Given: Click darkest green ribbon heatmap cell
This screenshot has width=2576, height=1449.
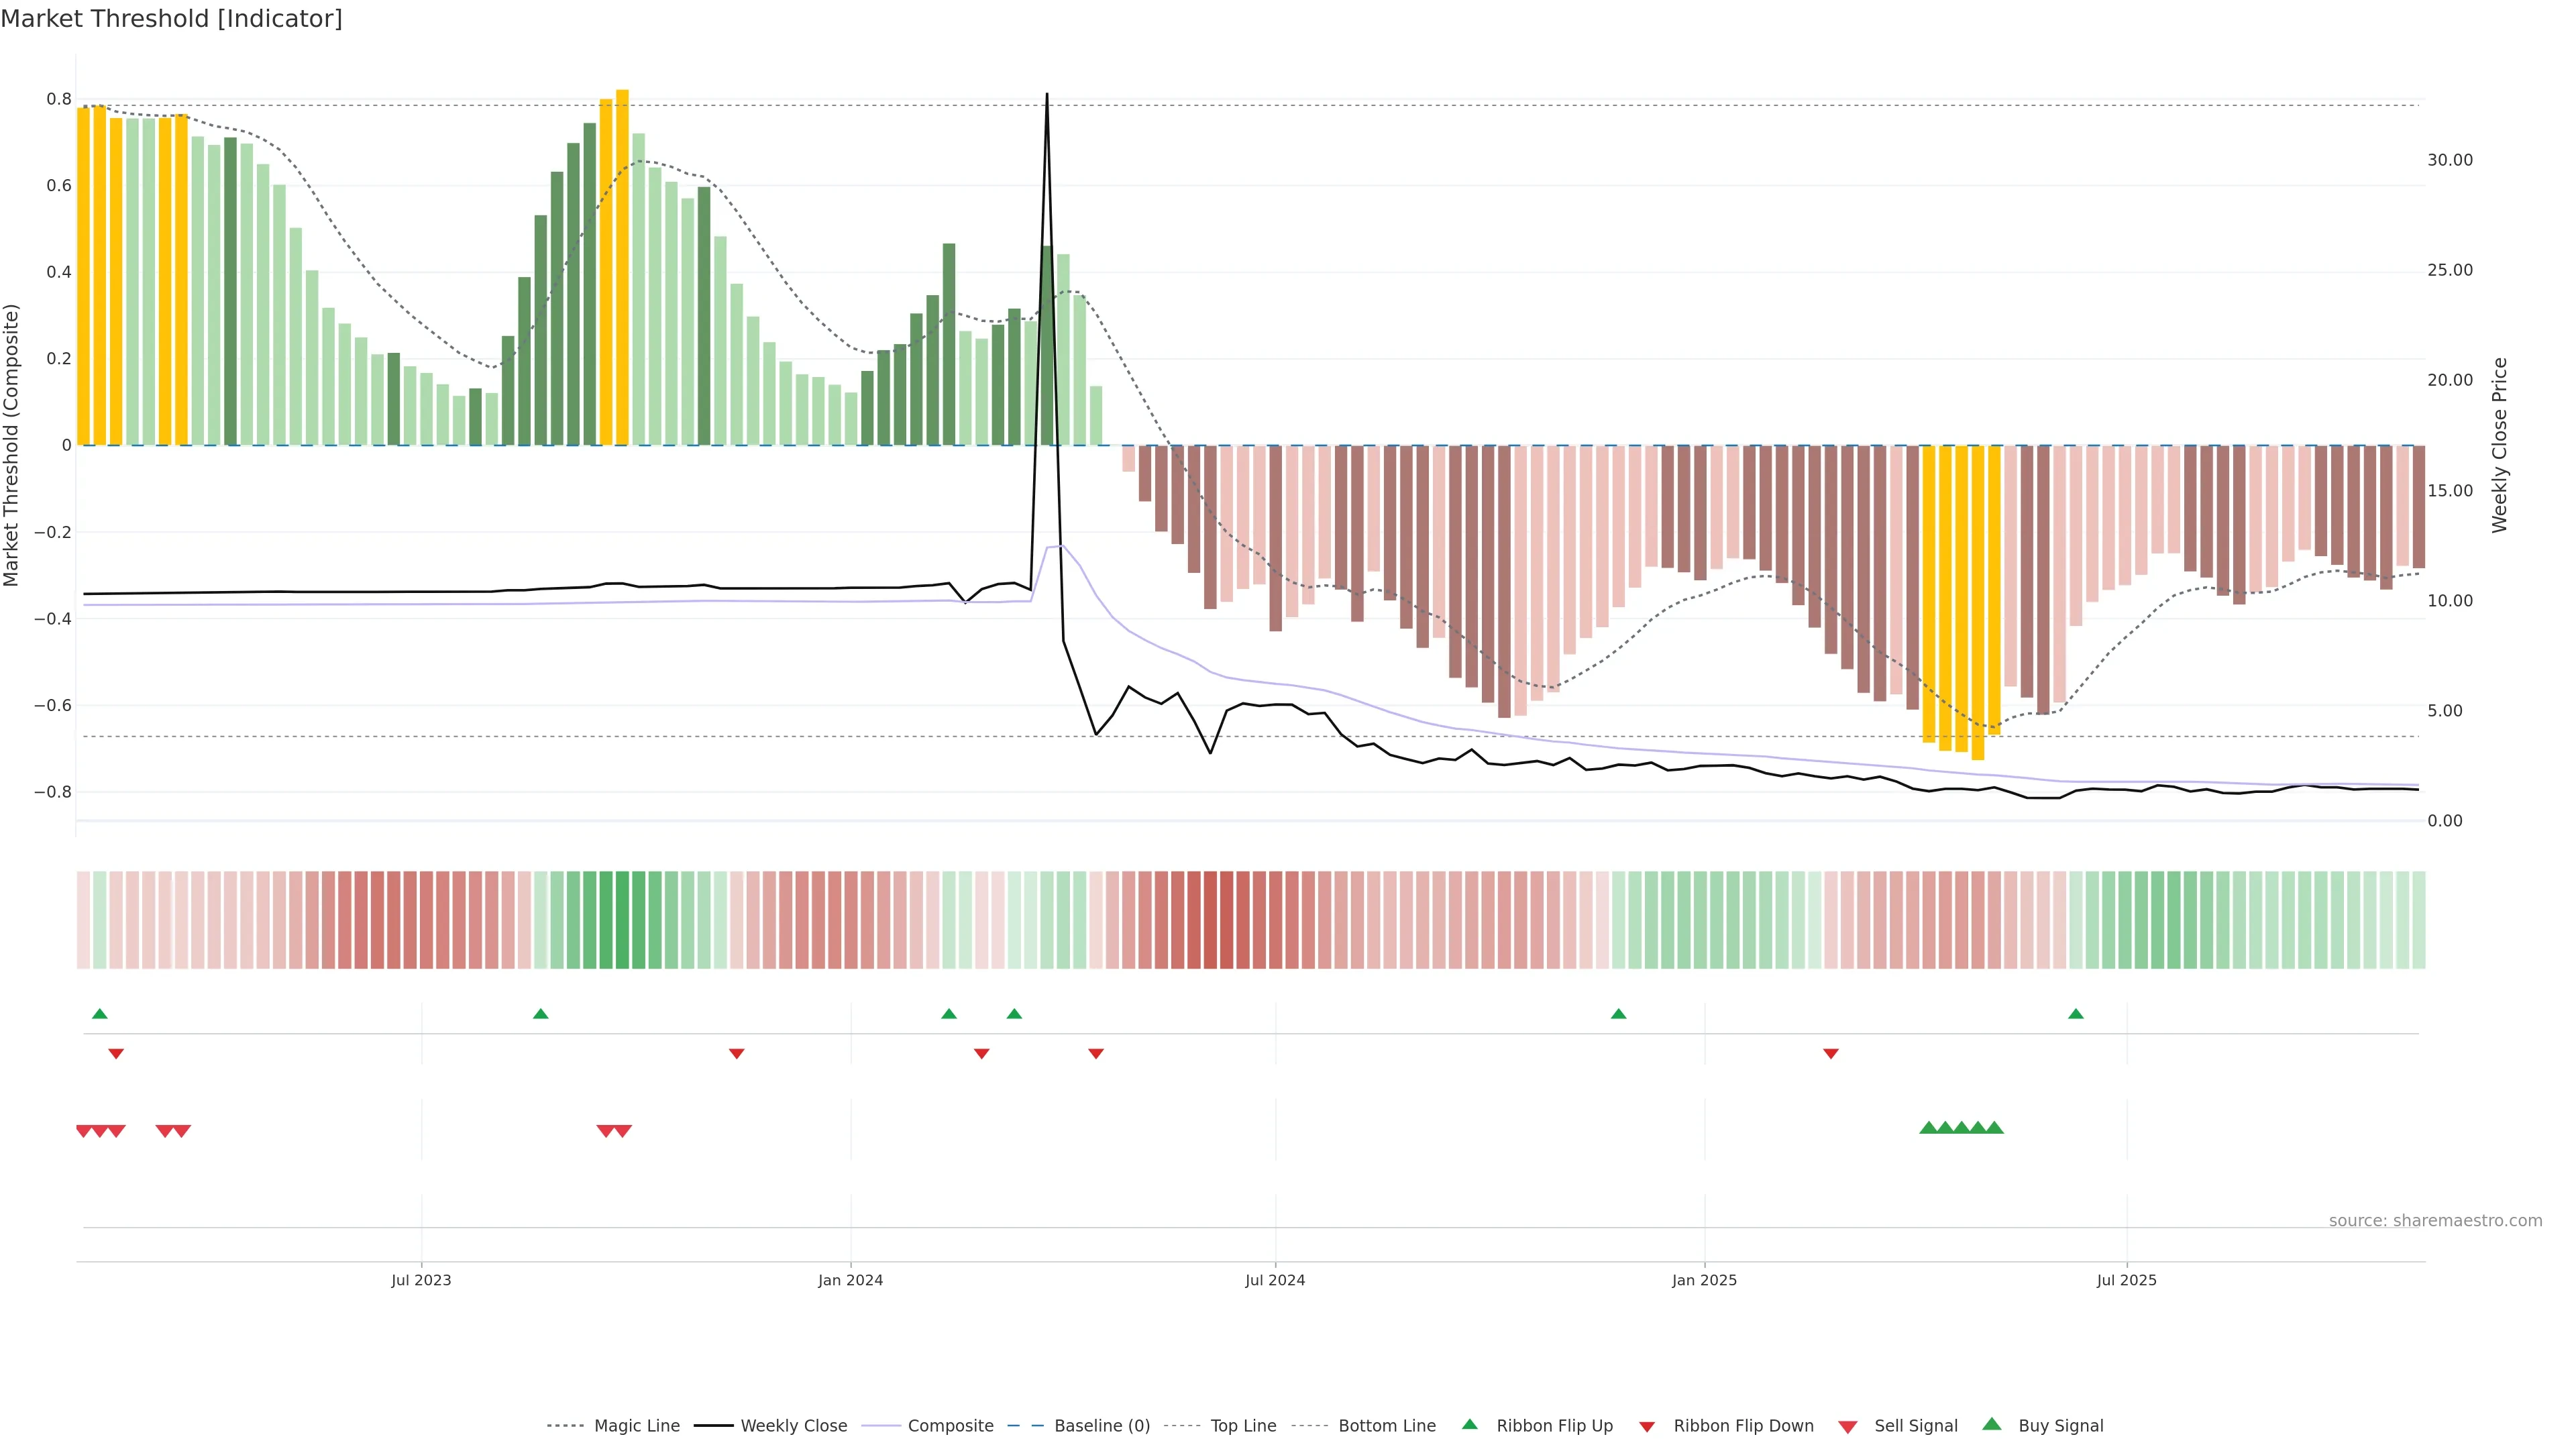Looking at the screenshot, I should point(622,919).
